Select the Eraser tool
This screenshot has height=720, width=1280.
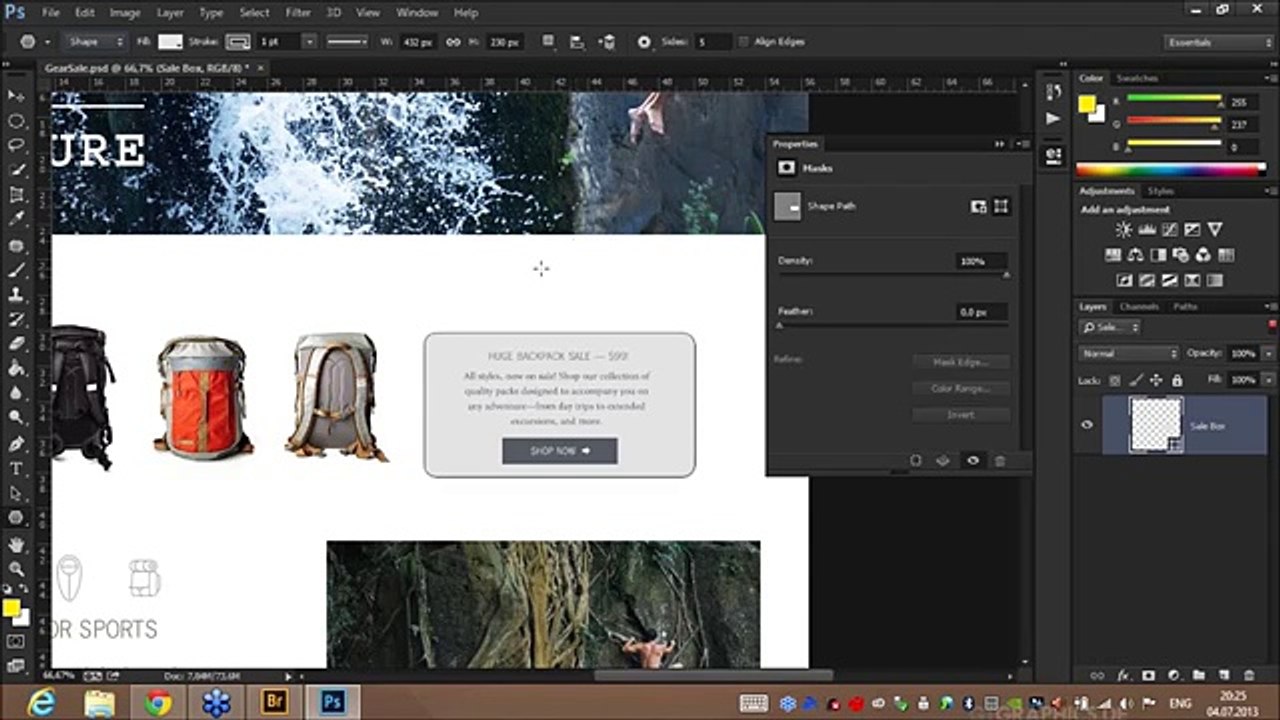click(x=16, y=344)
